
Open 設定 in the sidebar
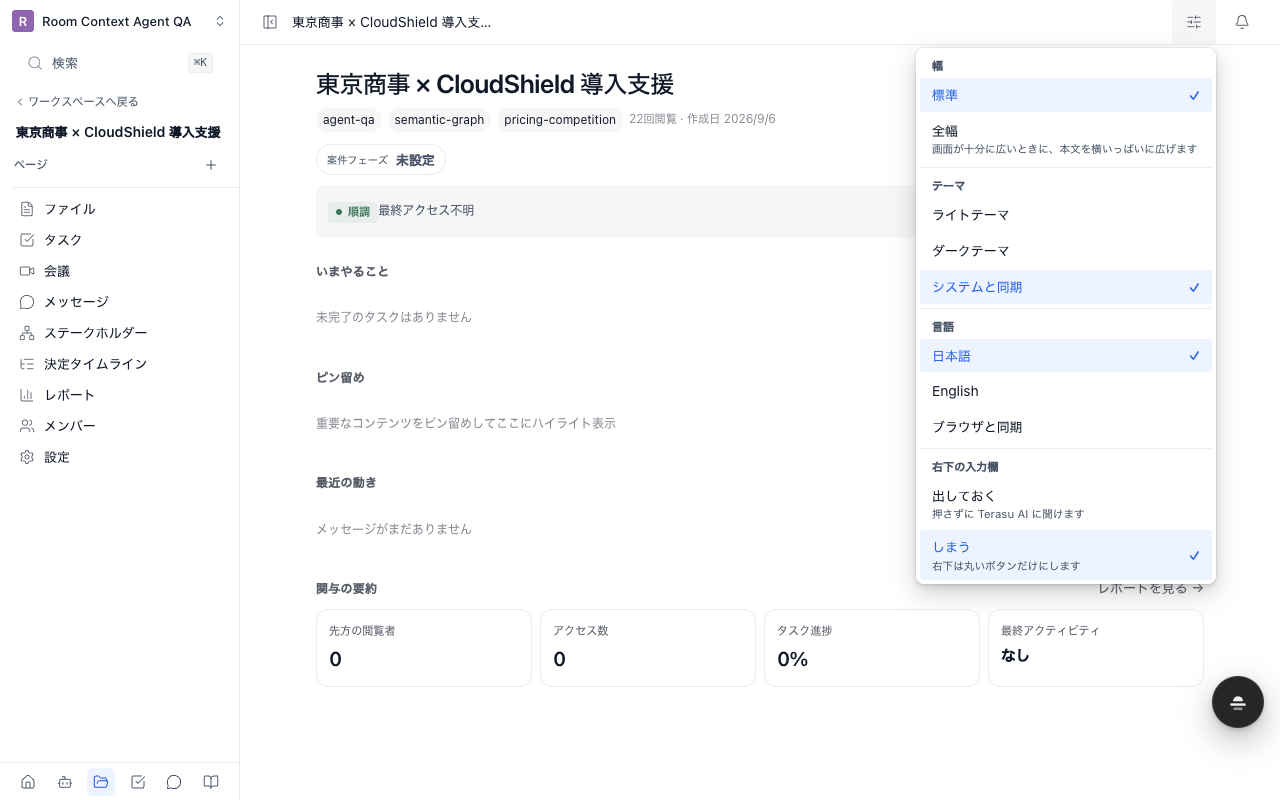click(120, 457)
